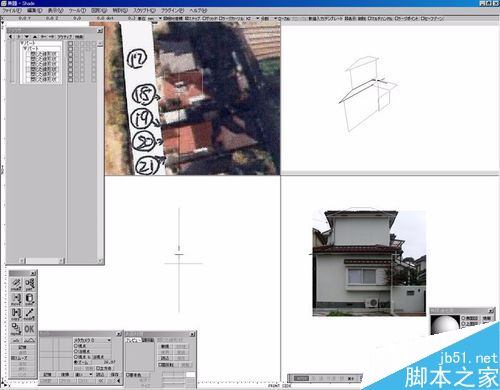
Task: Select the solid tool in the toolbox
Action: (30, 299)
